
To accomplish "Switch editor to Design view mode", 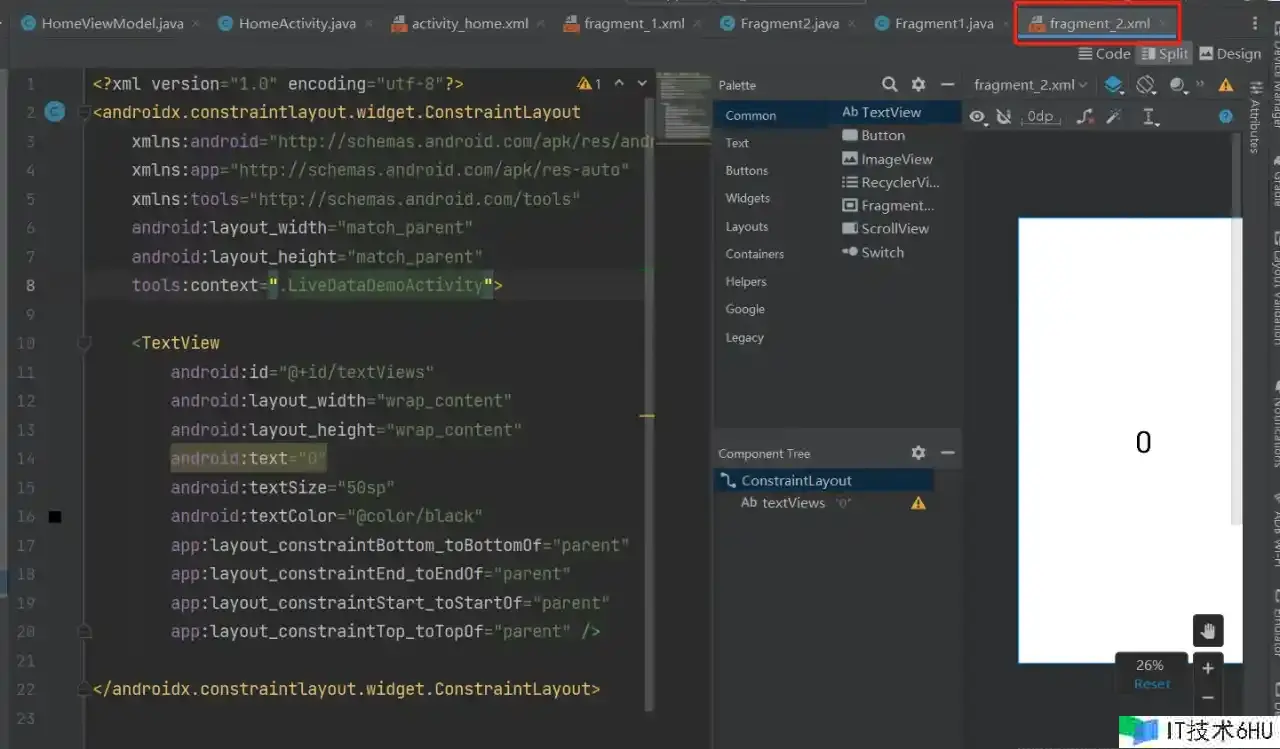I will 1230,54.
